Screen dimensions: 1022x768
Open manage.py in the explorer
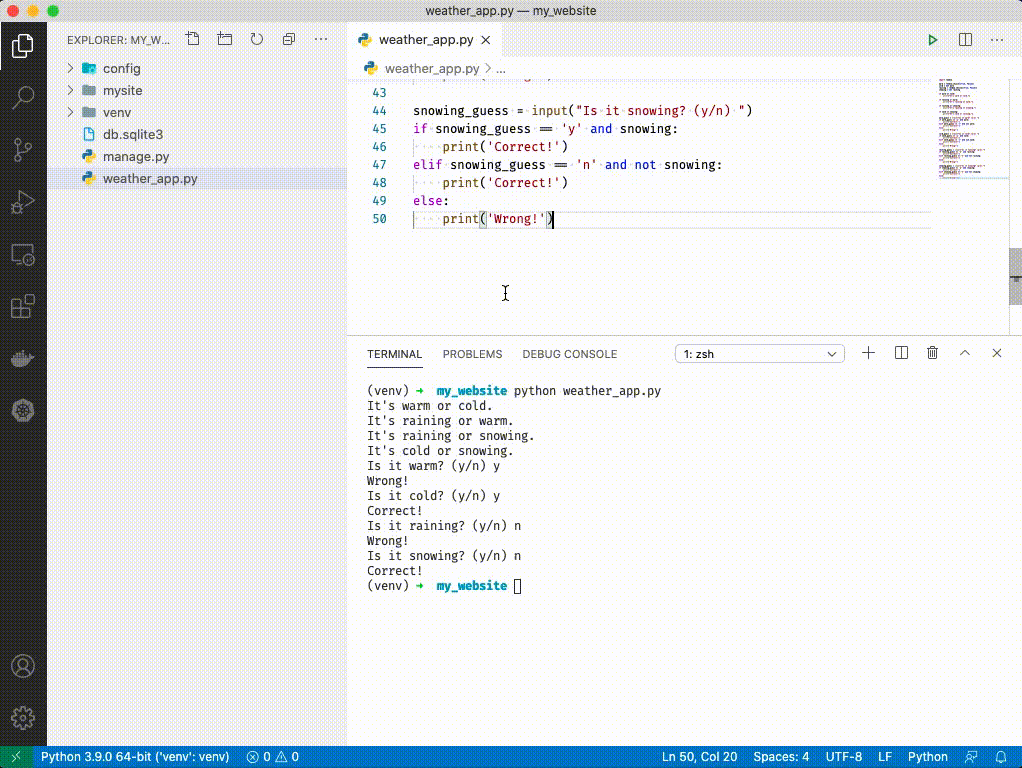(x=135, y=157)
